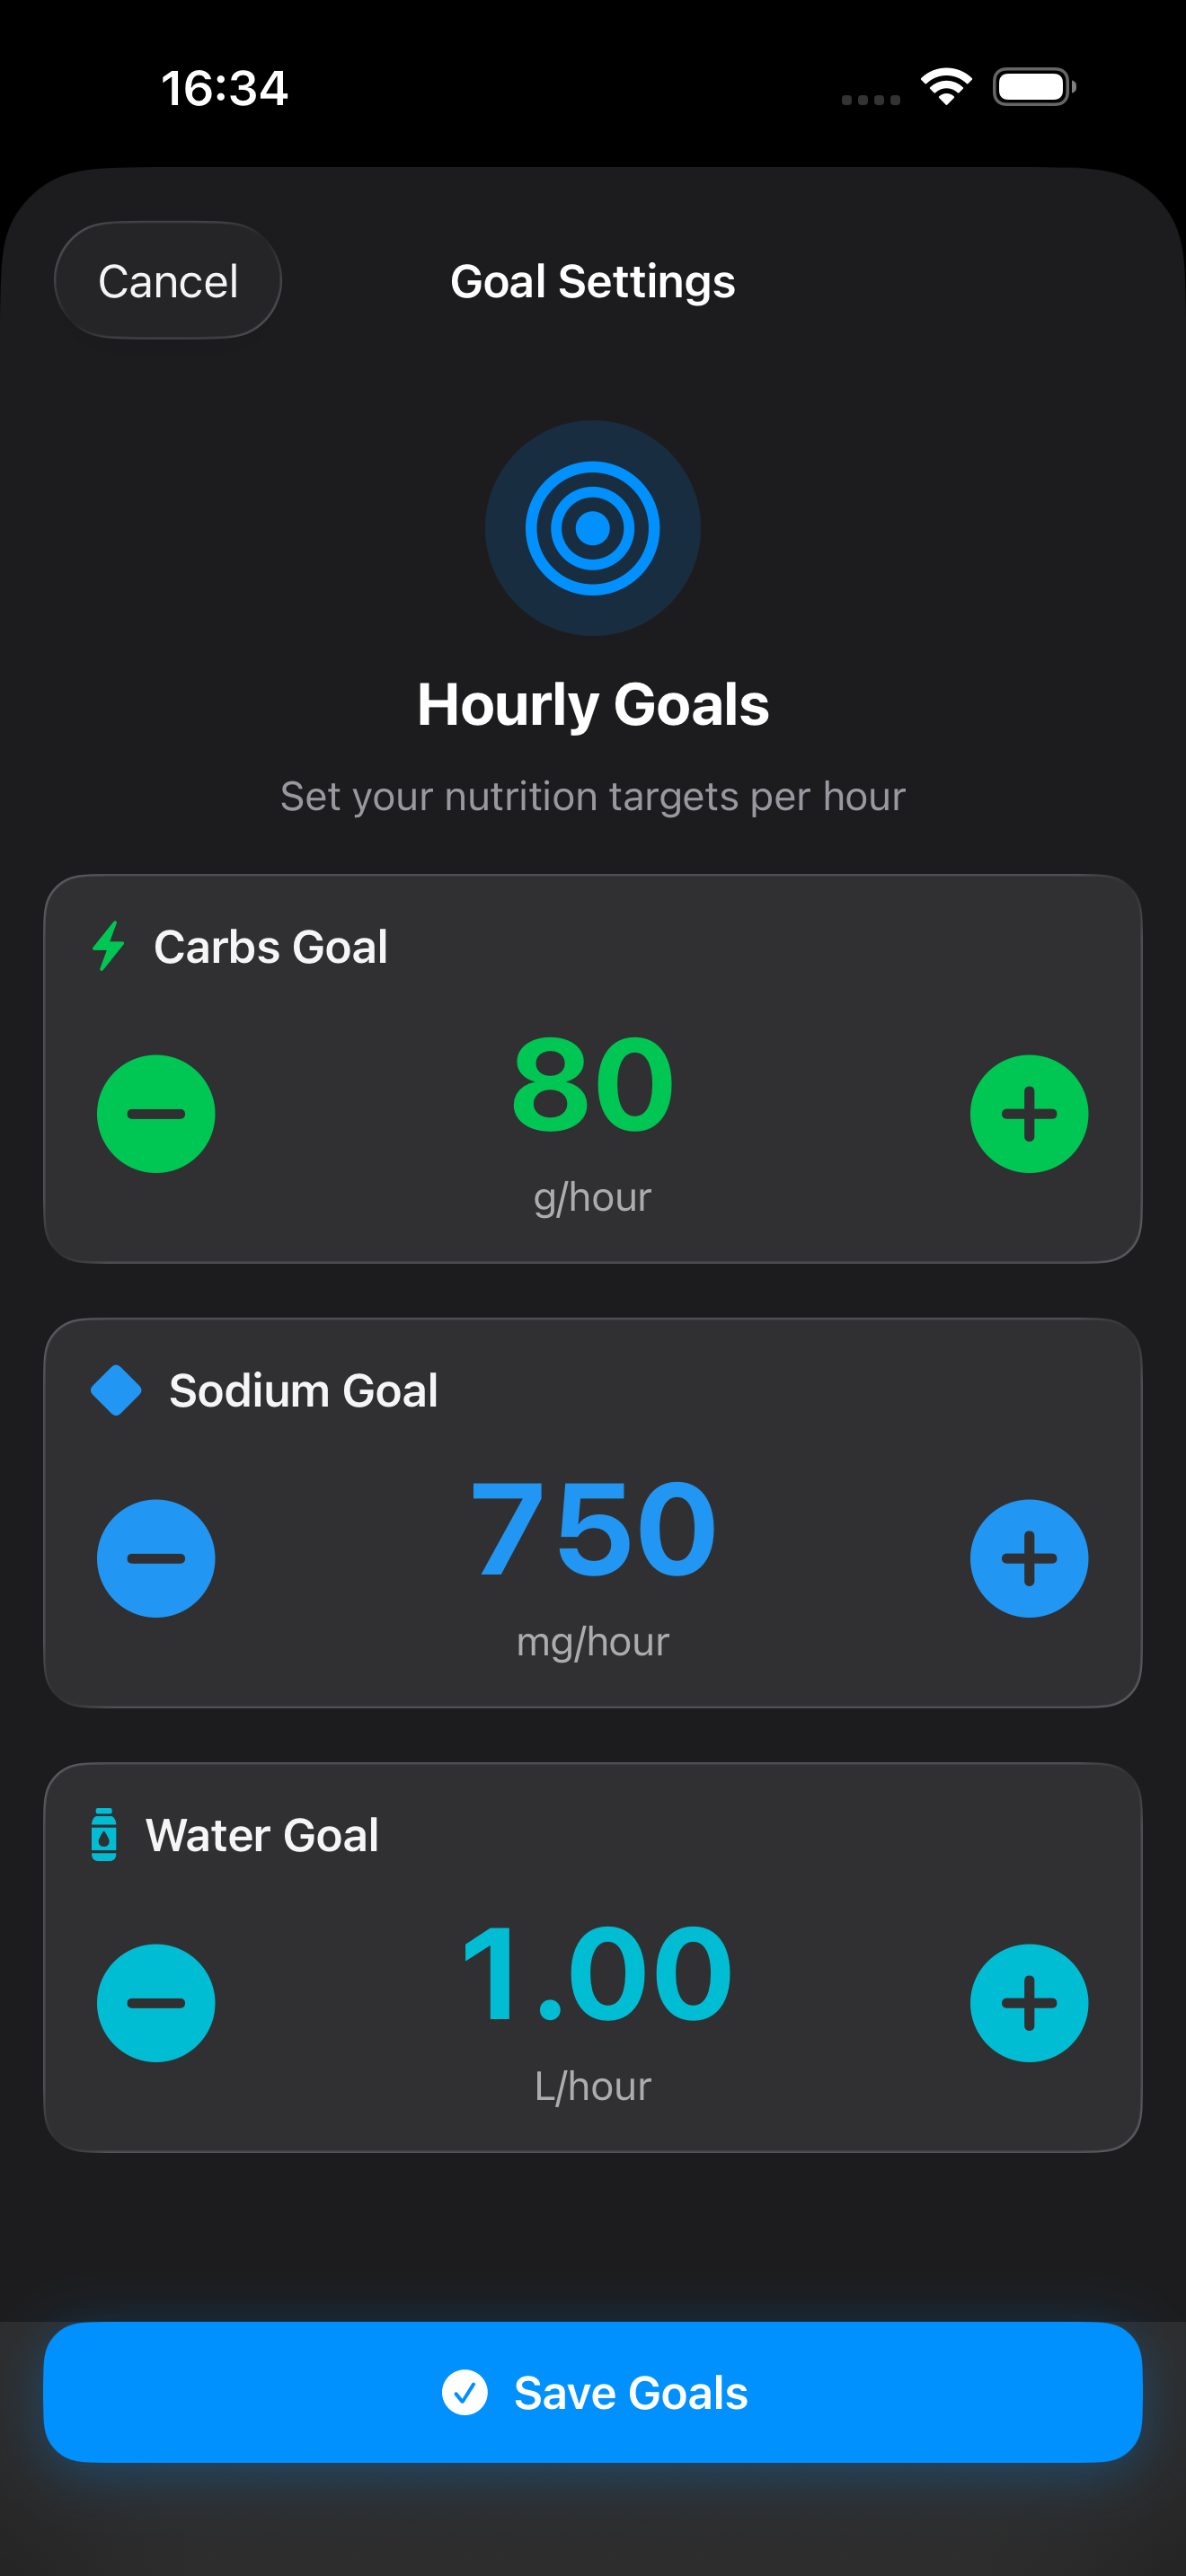Tap the 1.00 L/hour water value
Screen dimensions: 1186x2576
594,1974
